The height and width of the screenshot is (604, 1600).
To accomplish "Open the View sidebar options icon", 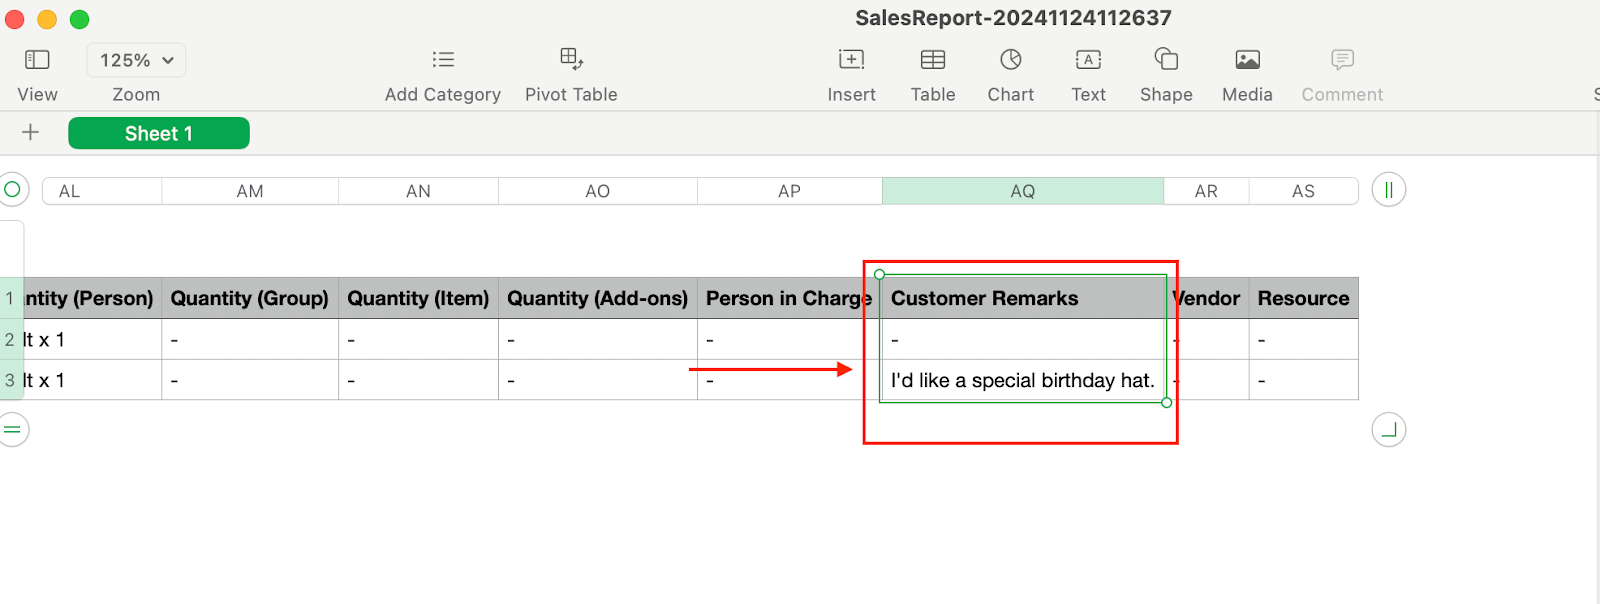I will pos(37,60).
